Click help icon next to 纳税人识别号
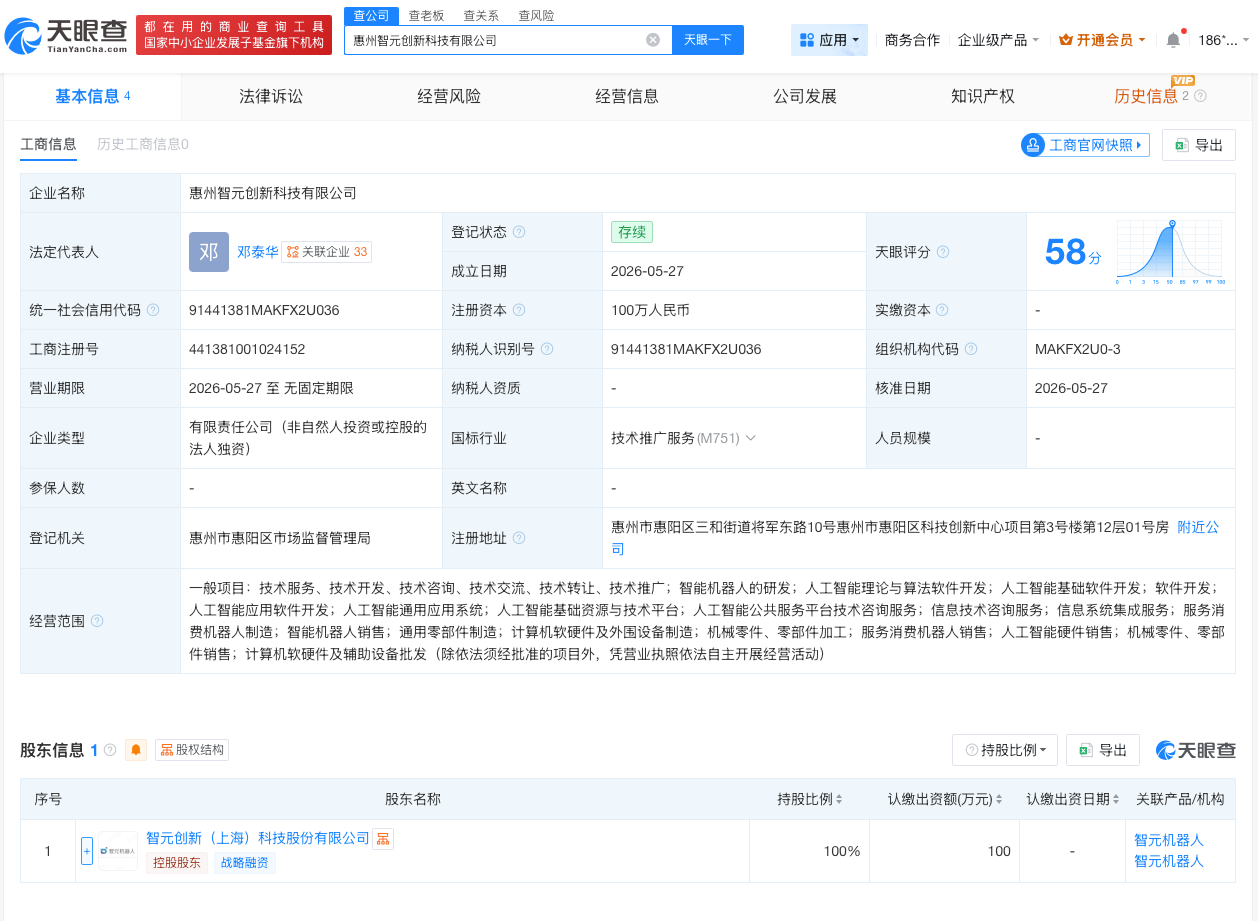The image size is (1258, 921). pos(547,349)
